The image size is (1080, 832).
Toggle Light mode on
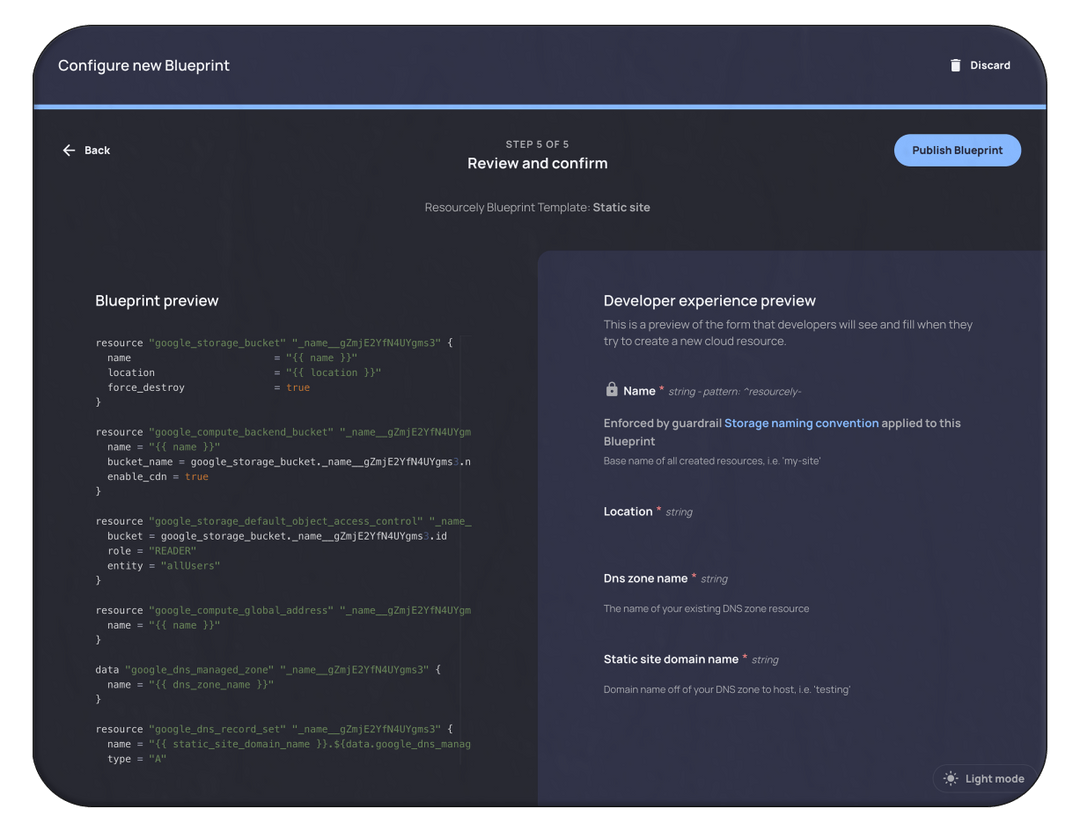[x=985, y=778]
